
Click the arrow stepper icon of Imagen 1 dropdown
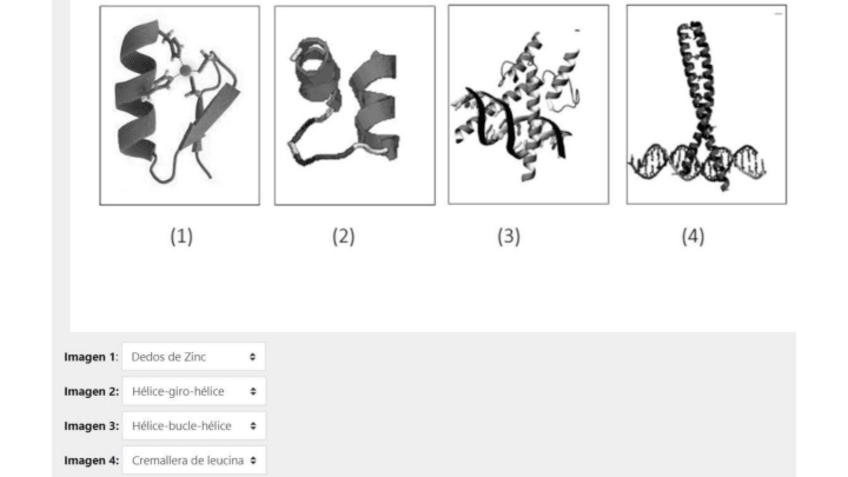(x=253, y=357)
